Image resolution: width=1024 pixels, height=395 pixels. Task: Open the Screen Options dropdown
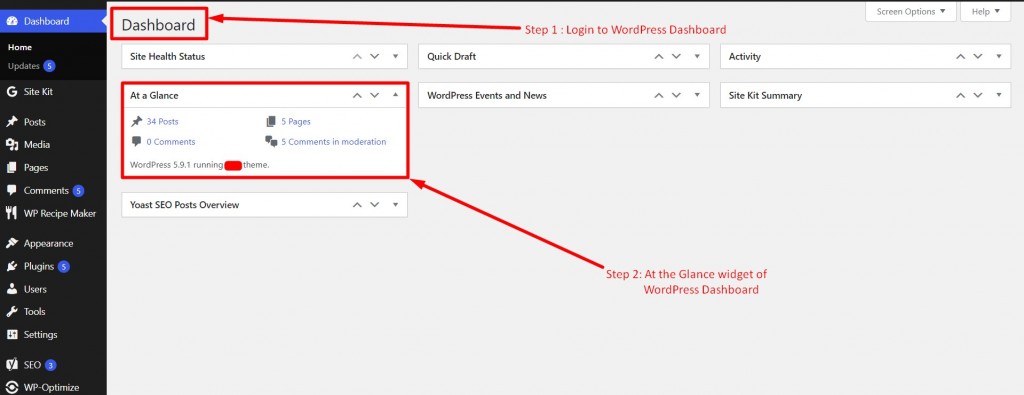[x=910, y=12]
